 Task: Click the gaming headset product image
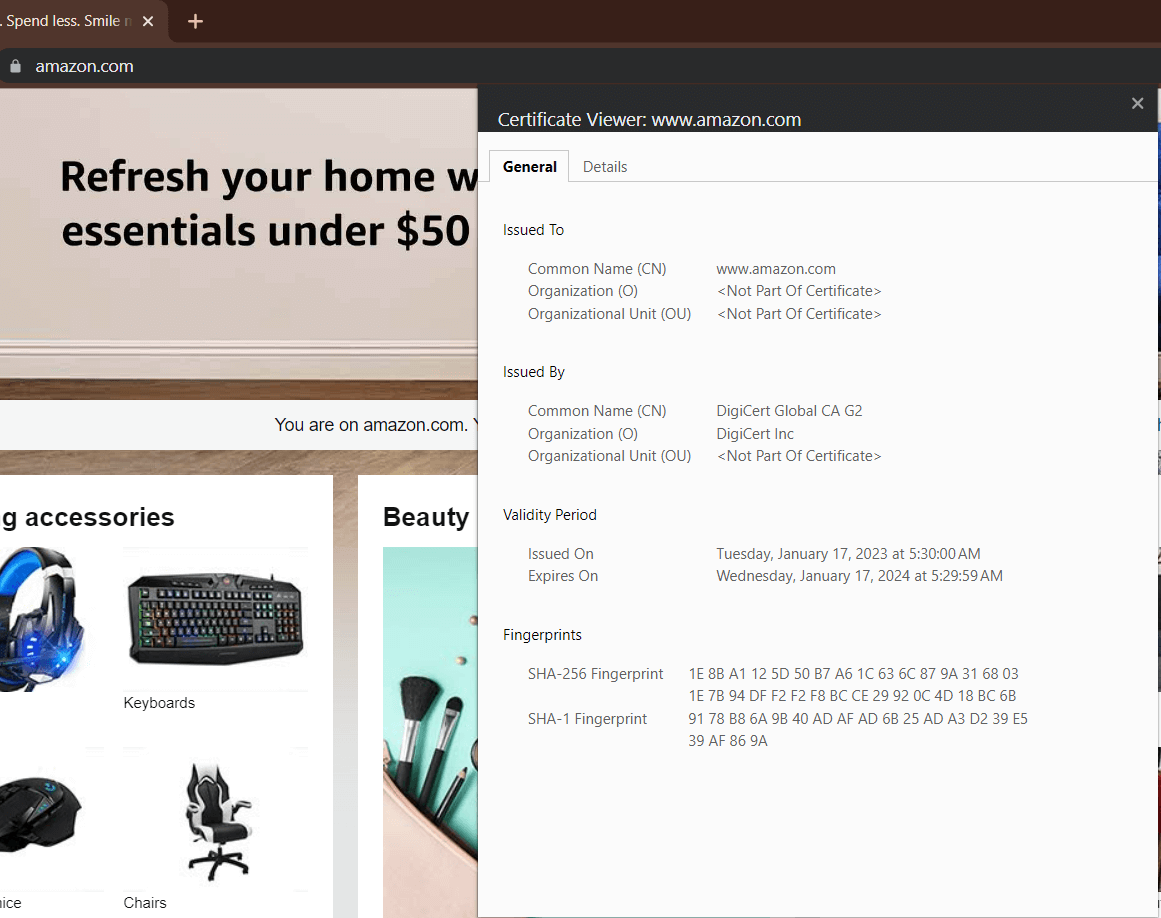44,619
